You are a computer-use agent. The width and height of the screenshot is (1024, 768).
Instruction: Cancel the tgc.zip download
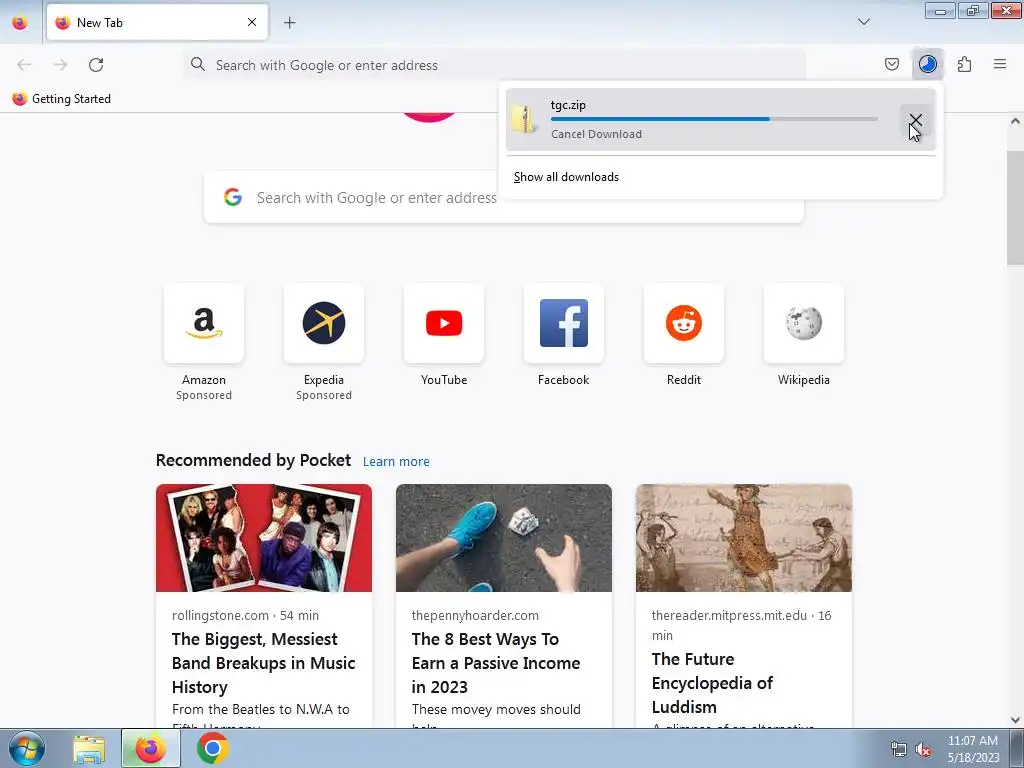click(915, 120)
